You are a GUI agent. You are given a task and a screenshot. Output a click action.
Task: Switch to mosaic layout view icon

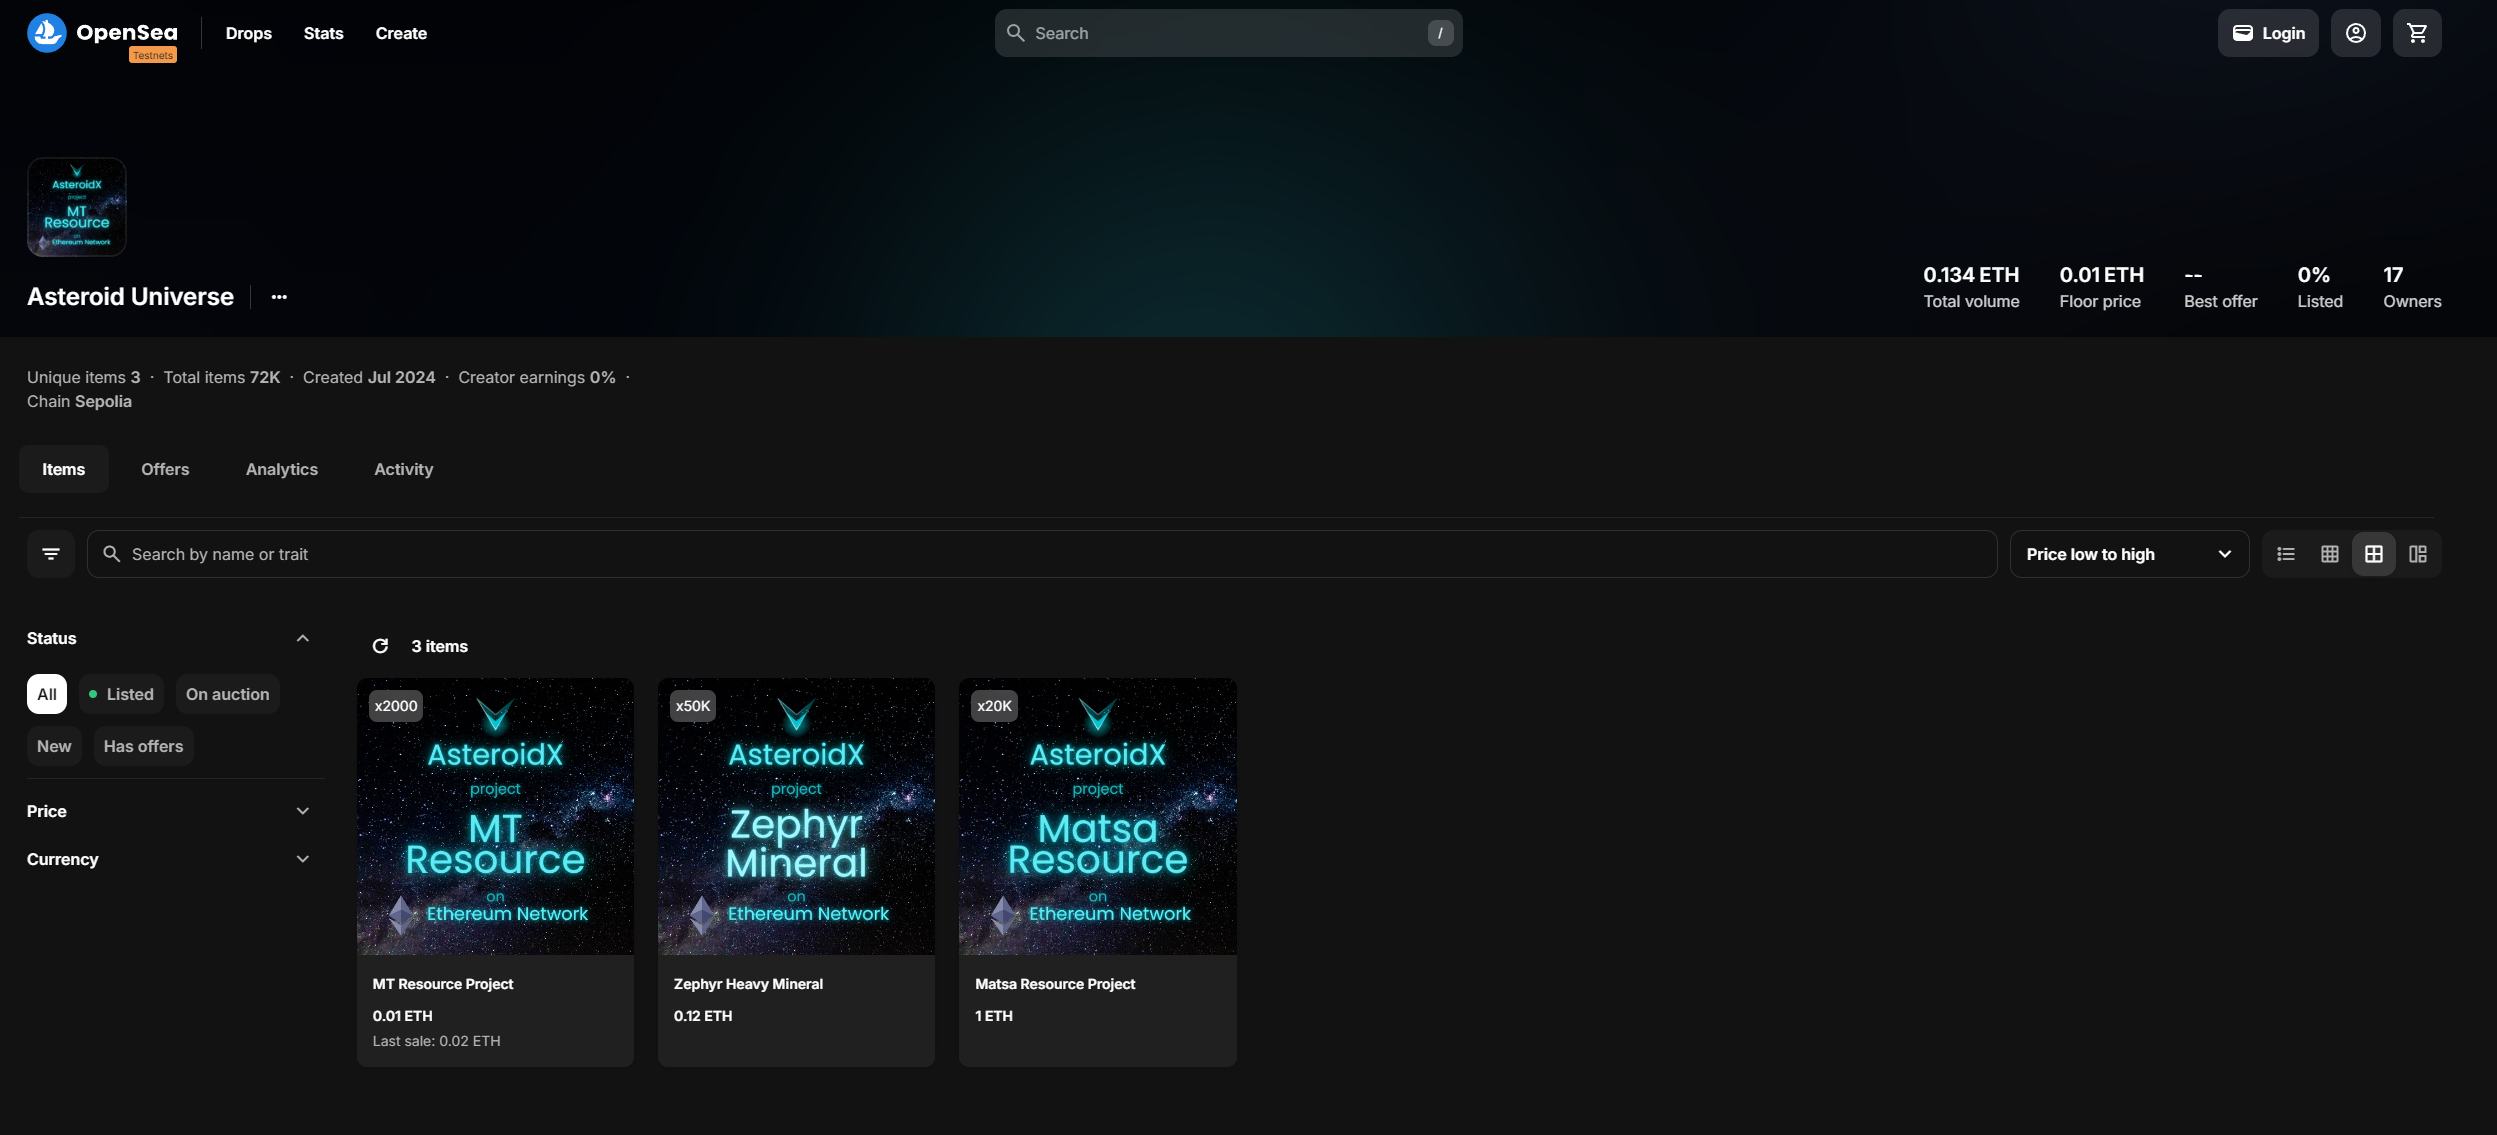[2417, 554]
